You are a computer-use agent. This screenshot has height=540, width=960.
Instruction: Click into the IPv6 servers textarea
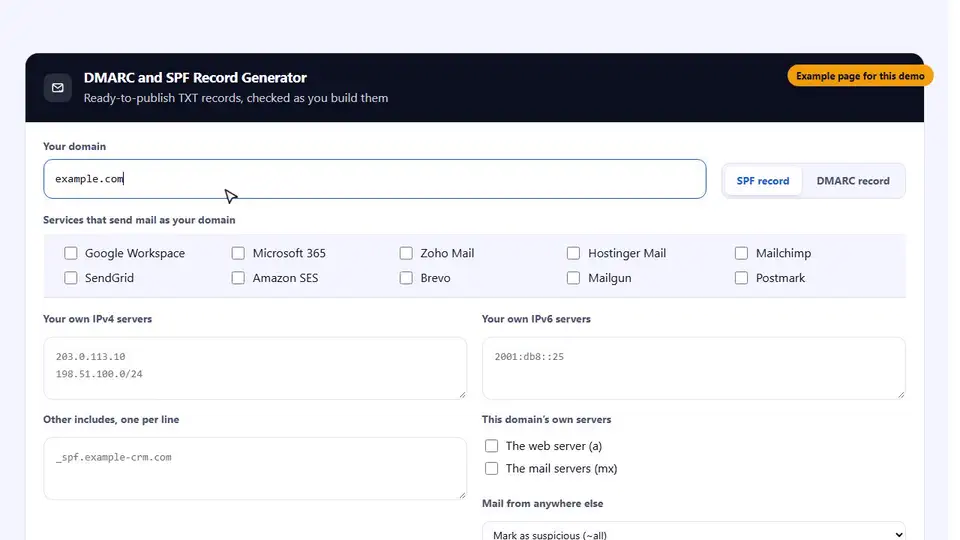[694, 368]
